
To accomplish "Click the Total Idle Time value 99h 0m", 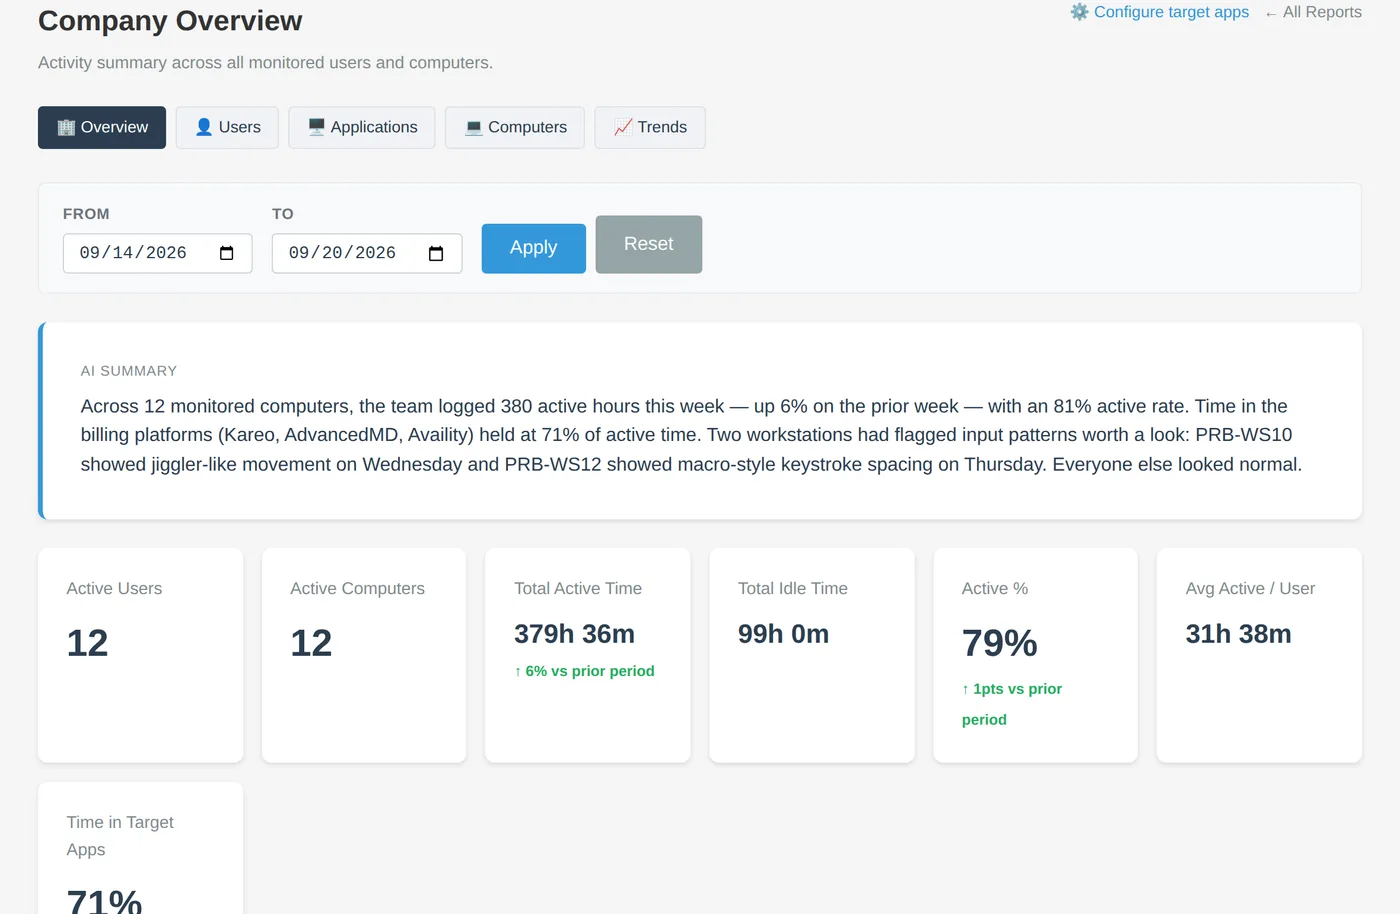I will [784, 634].
